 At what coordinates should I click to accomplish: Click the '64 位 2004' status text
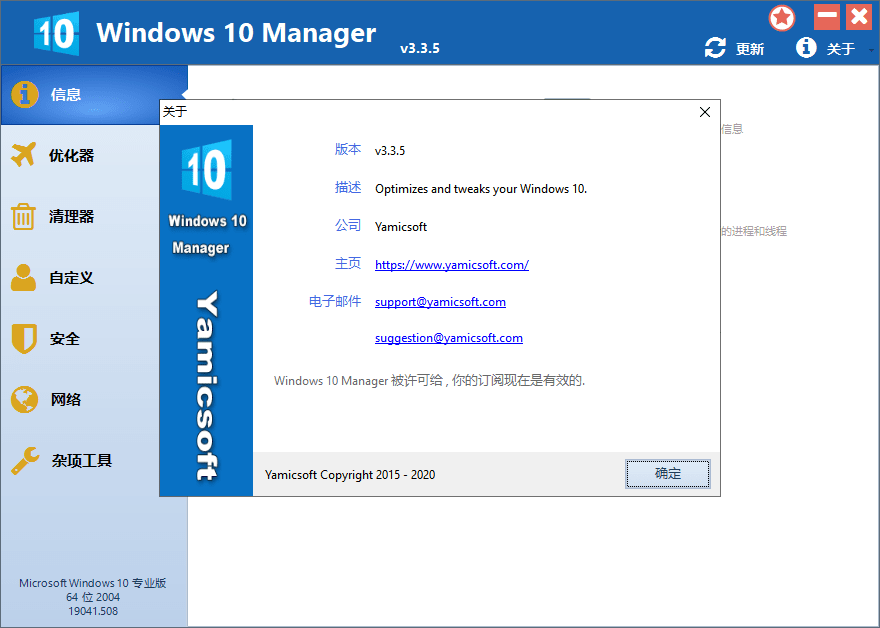[93, 597]
